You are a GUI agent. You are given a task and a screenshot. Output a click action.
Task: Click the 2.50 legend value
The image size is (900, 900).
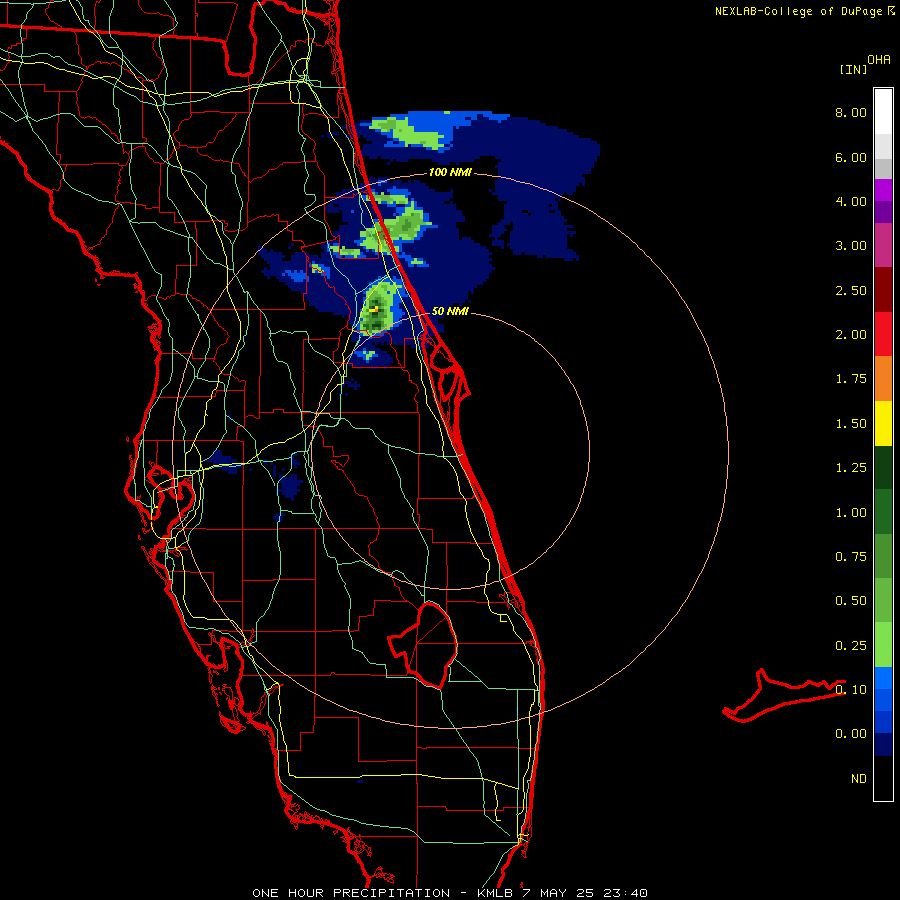(851, 290)
